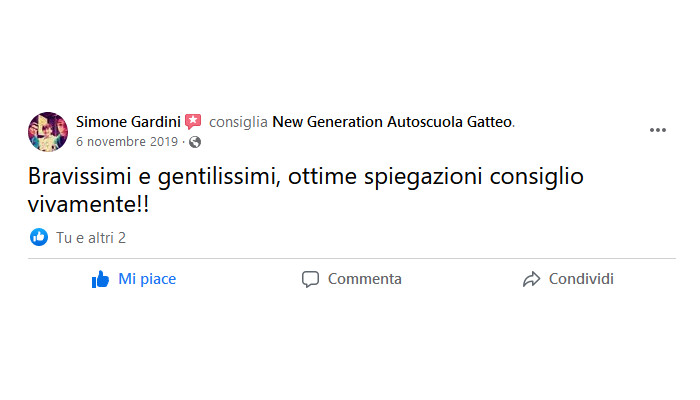This screenshot has height=400, width=700.
Task: Select the "Commenta" button label
Action: pyautogui.click(x=365, y=279)
